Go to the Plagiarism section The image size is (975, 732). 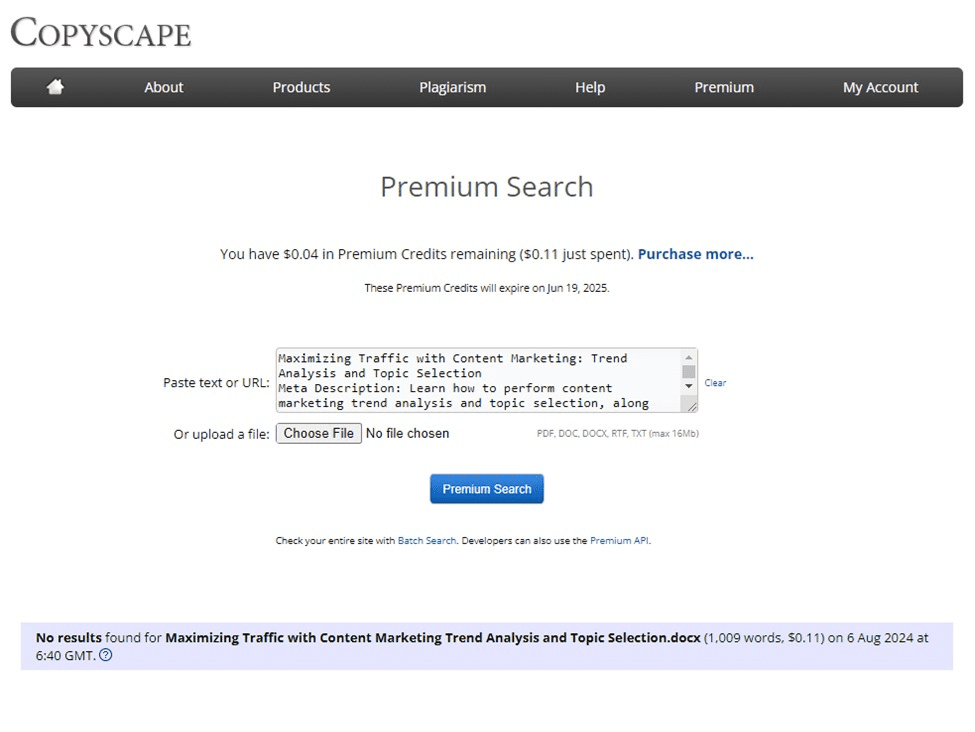452,87
